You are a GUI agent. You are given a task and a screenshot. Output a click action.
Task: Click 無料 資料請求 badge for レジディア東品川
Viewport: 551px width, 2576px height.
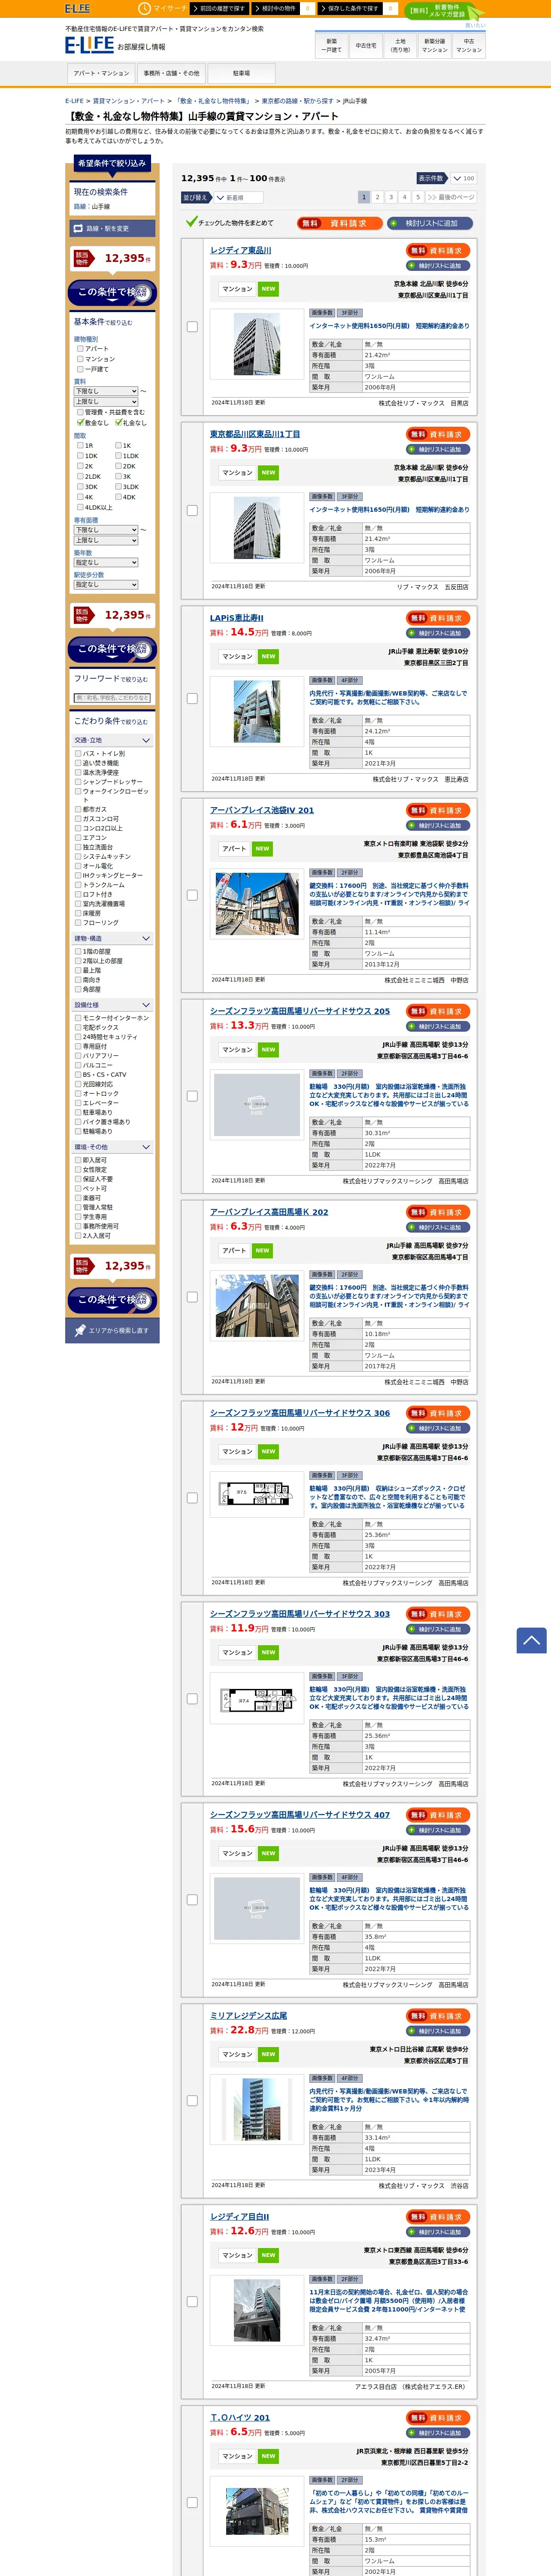(438, 250)
